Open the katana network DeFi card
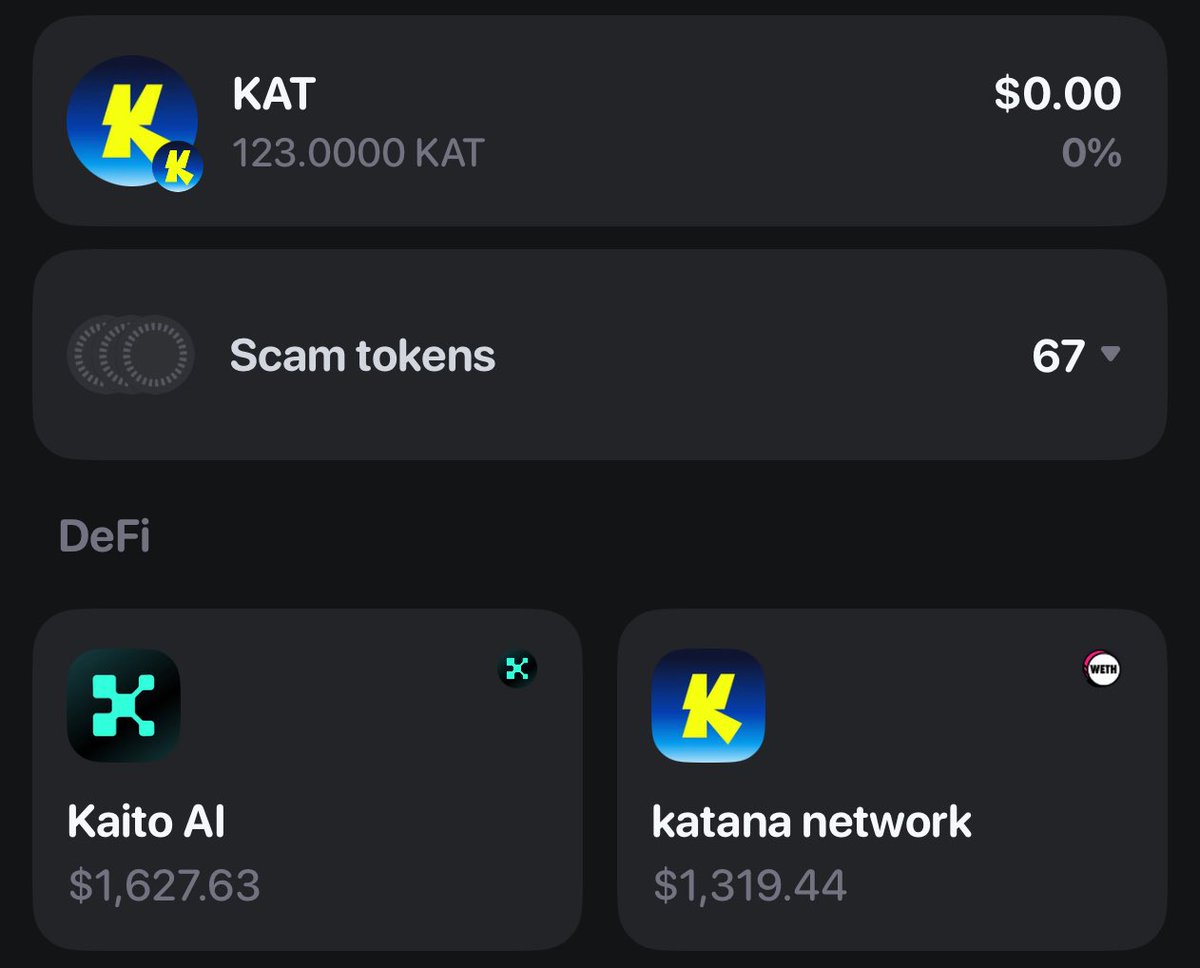Screen dimensions: 1200x968 (892, 779)
